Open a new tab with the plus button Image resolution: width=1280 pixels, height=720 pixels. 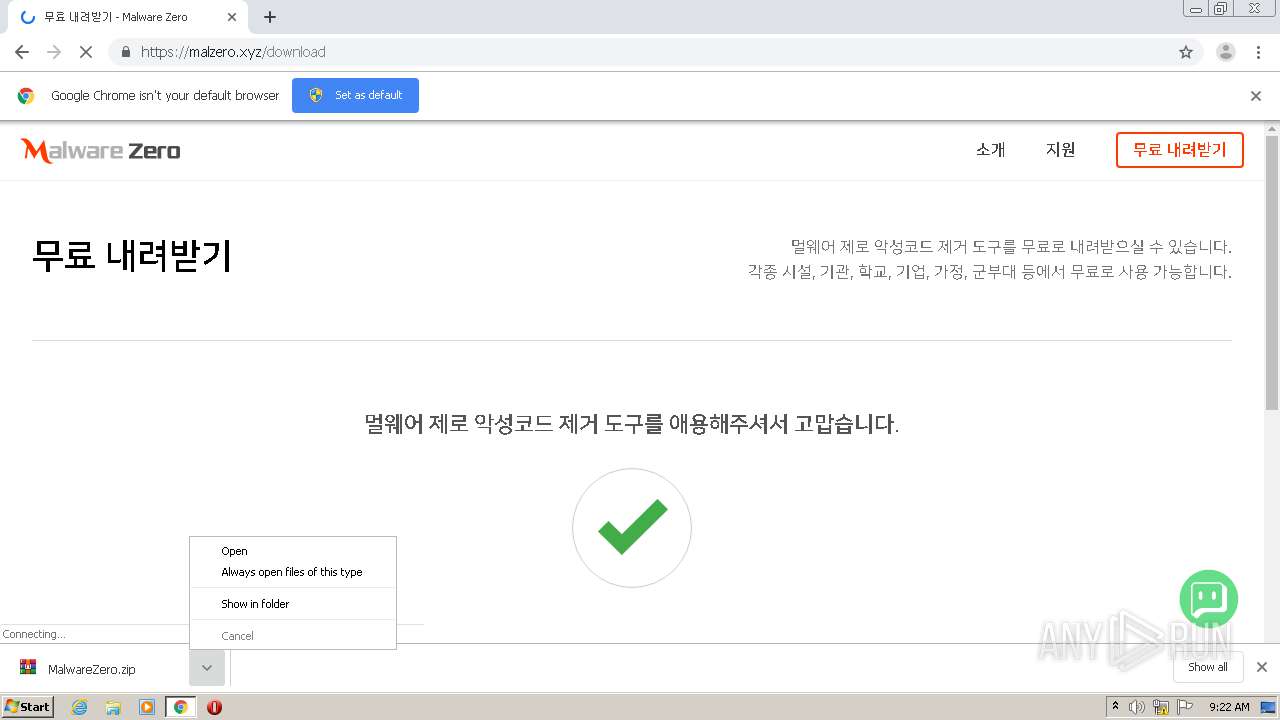coord(270,17)
